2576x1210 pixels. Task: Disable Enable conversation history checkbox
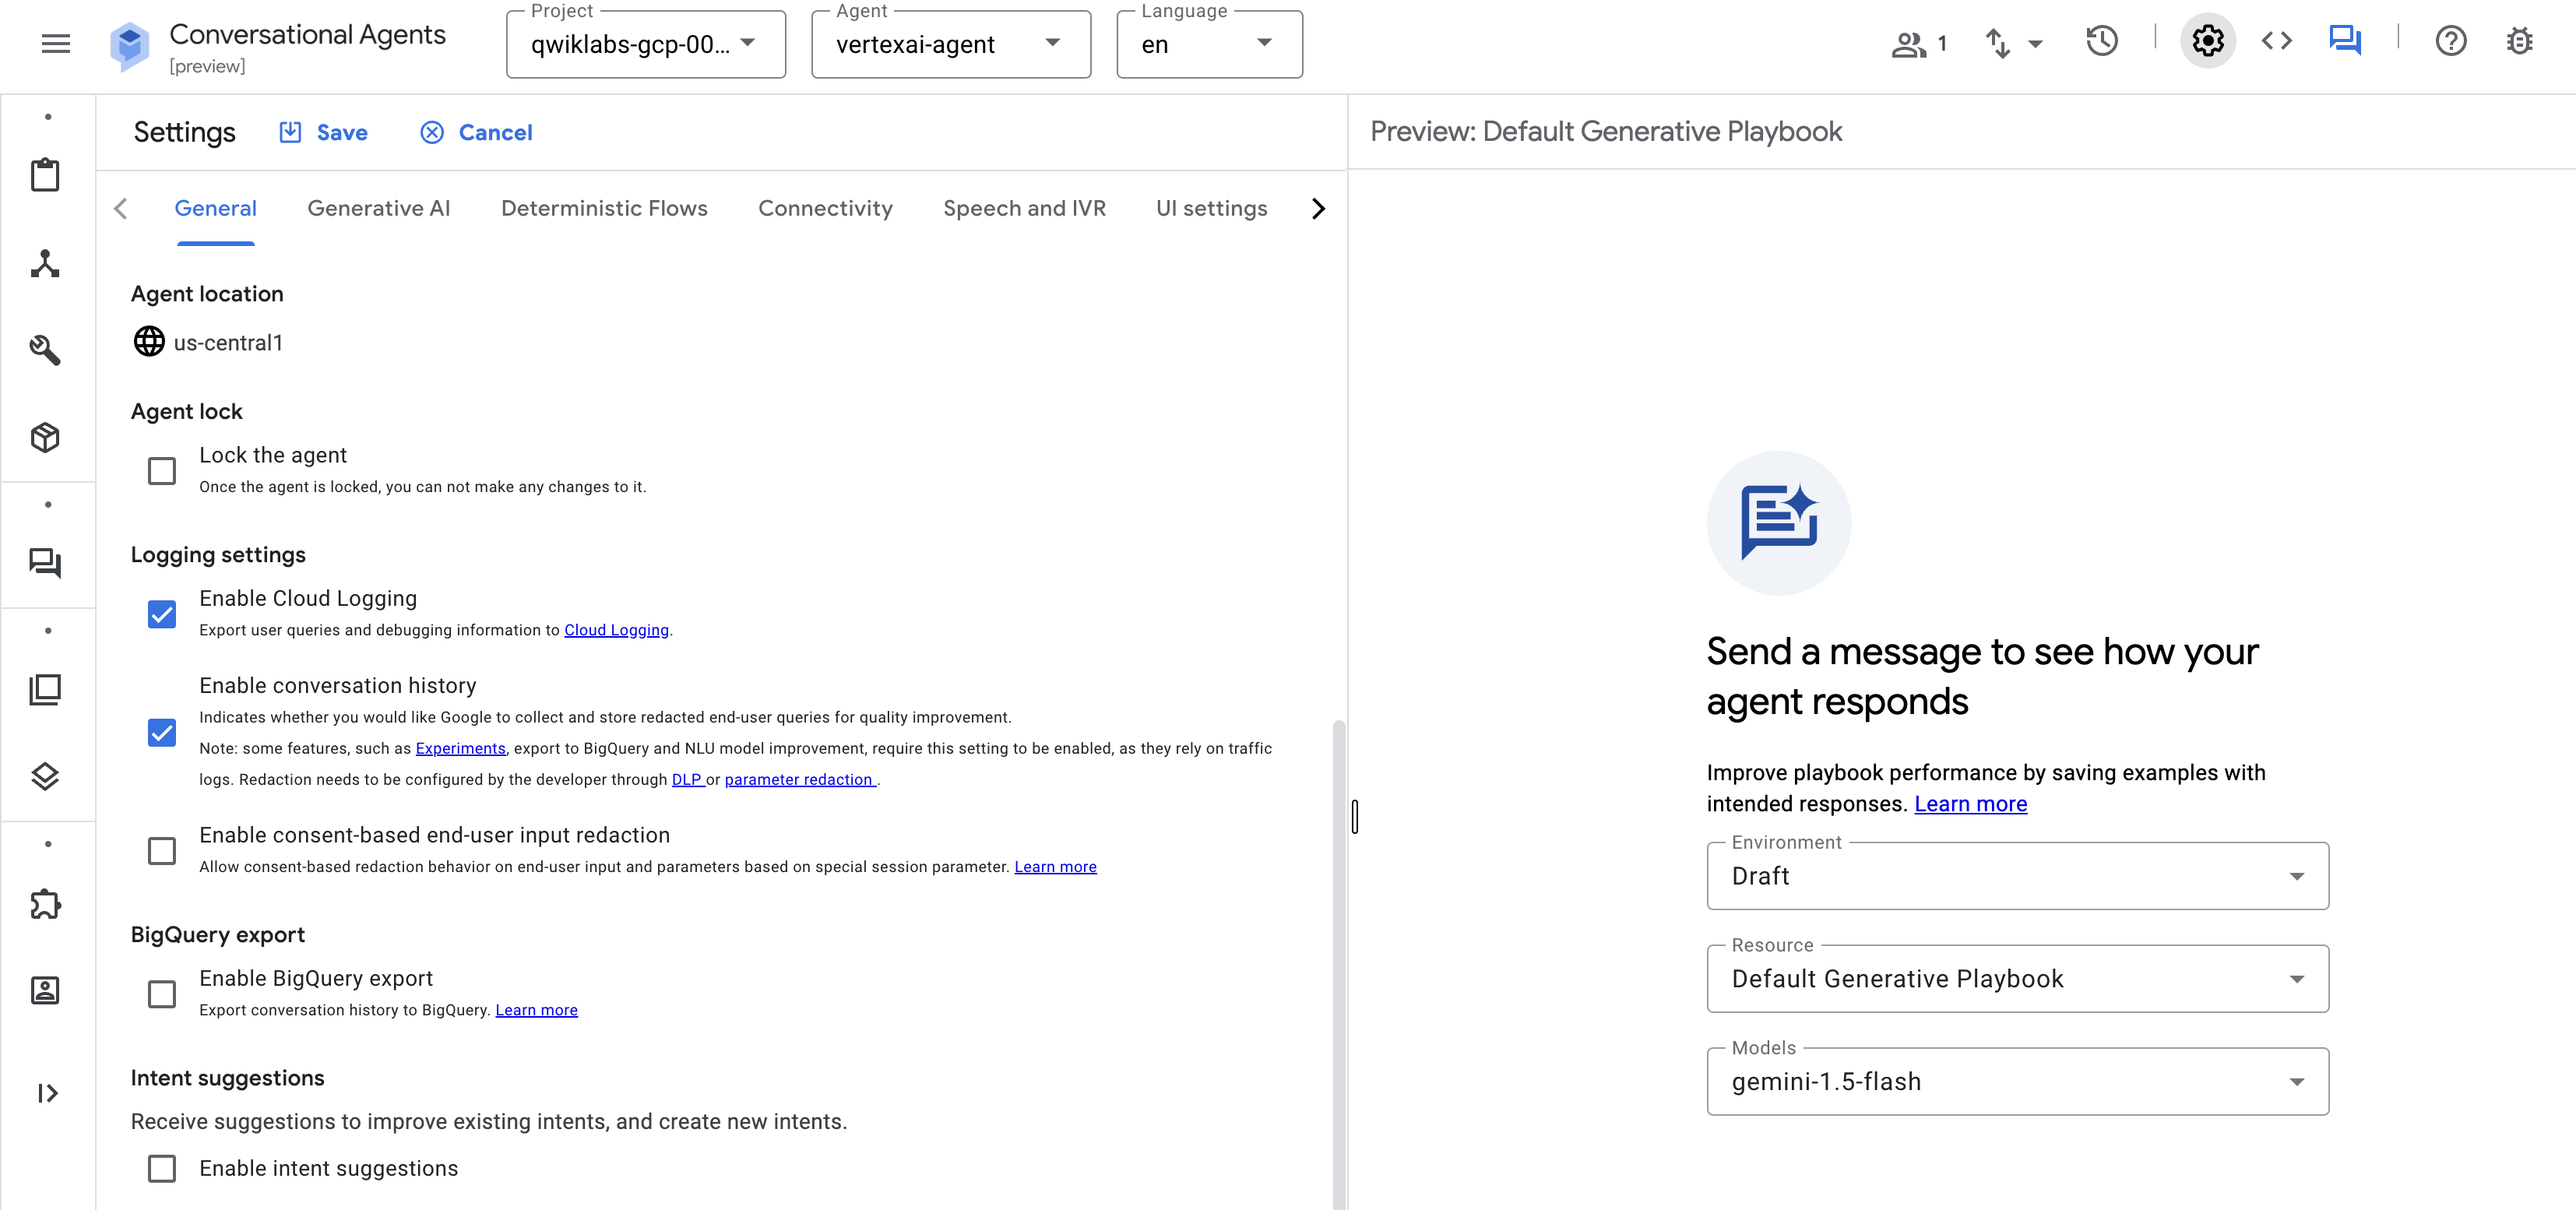(162, 733)
